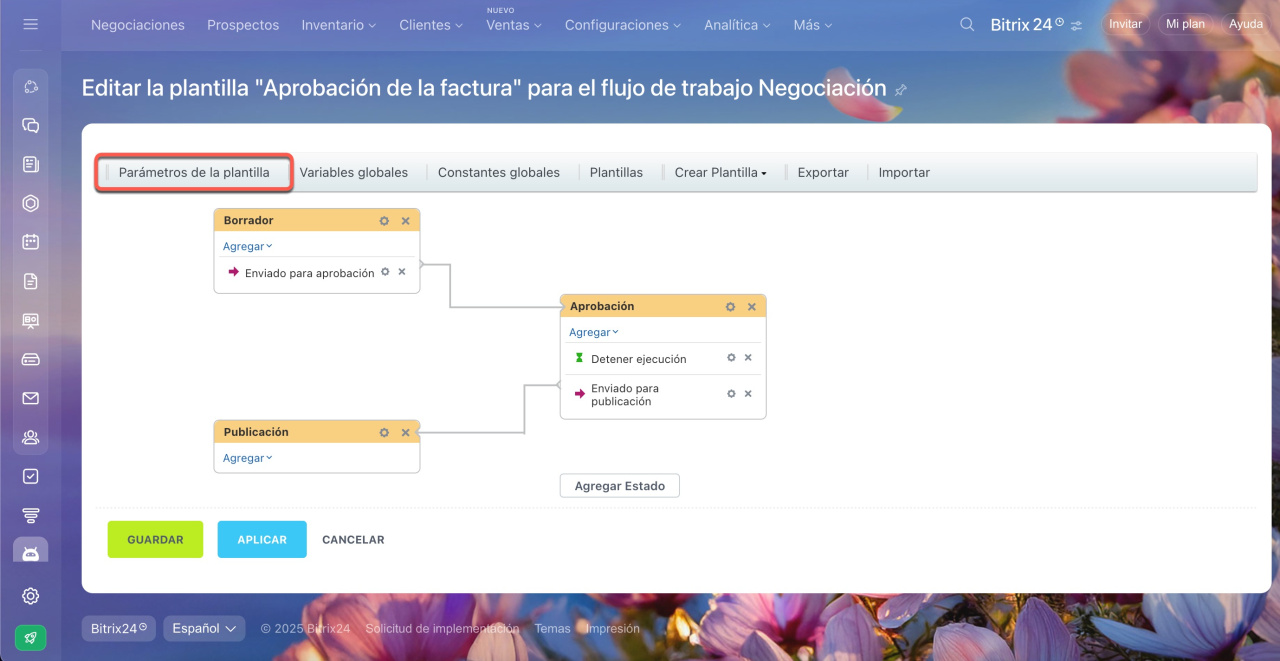Click the Impresión footer link

[612, 629]
